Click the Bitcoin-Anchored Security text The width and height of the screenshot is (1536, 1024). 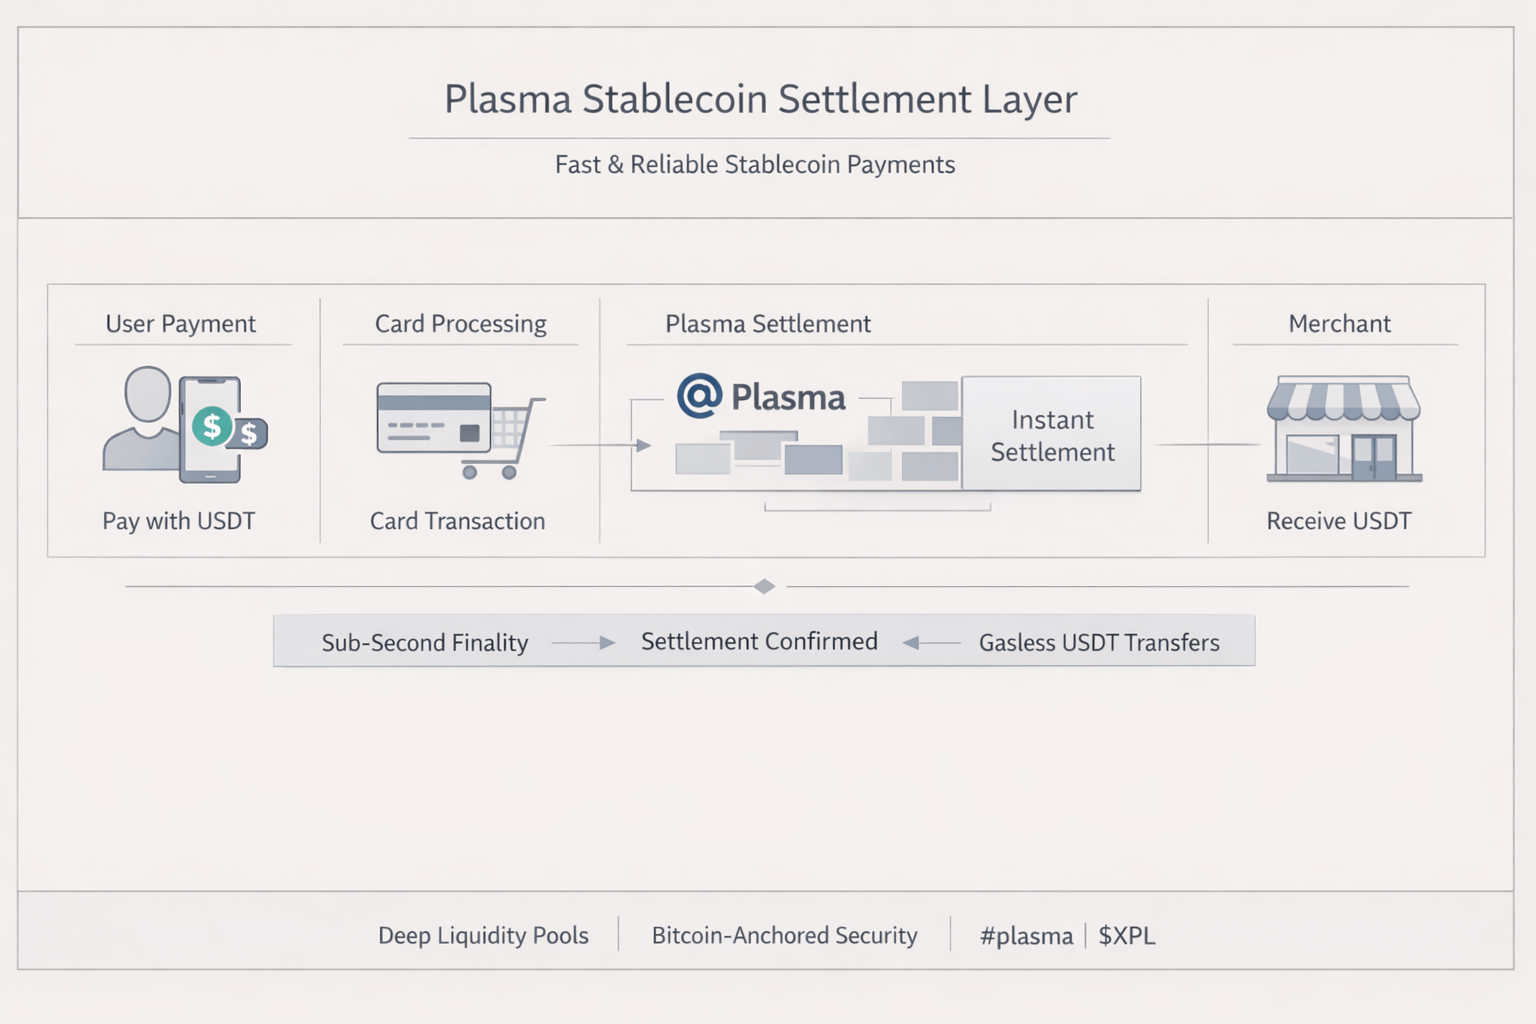pos(785,936)
